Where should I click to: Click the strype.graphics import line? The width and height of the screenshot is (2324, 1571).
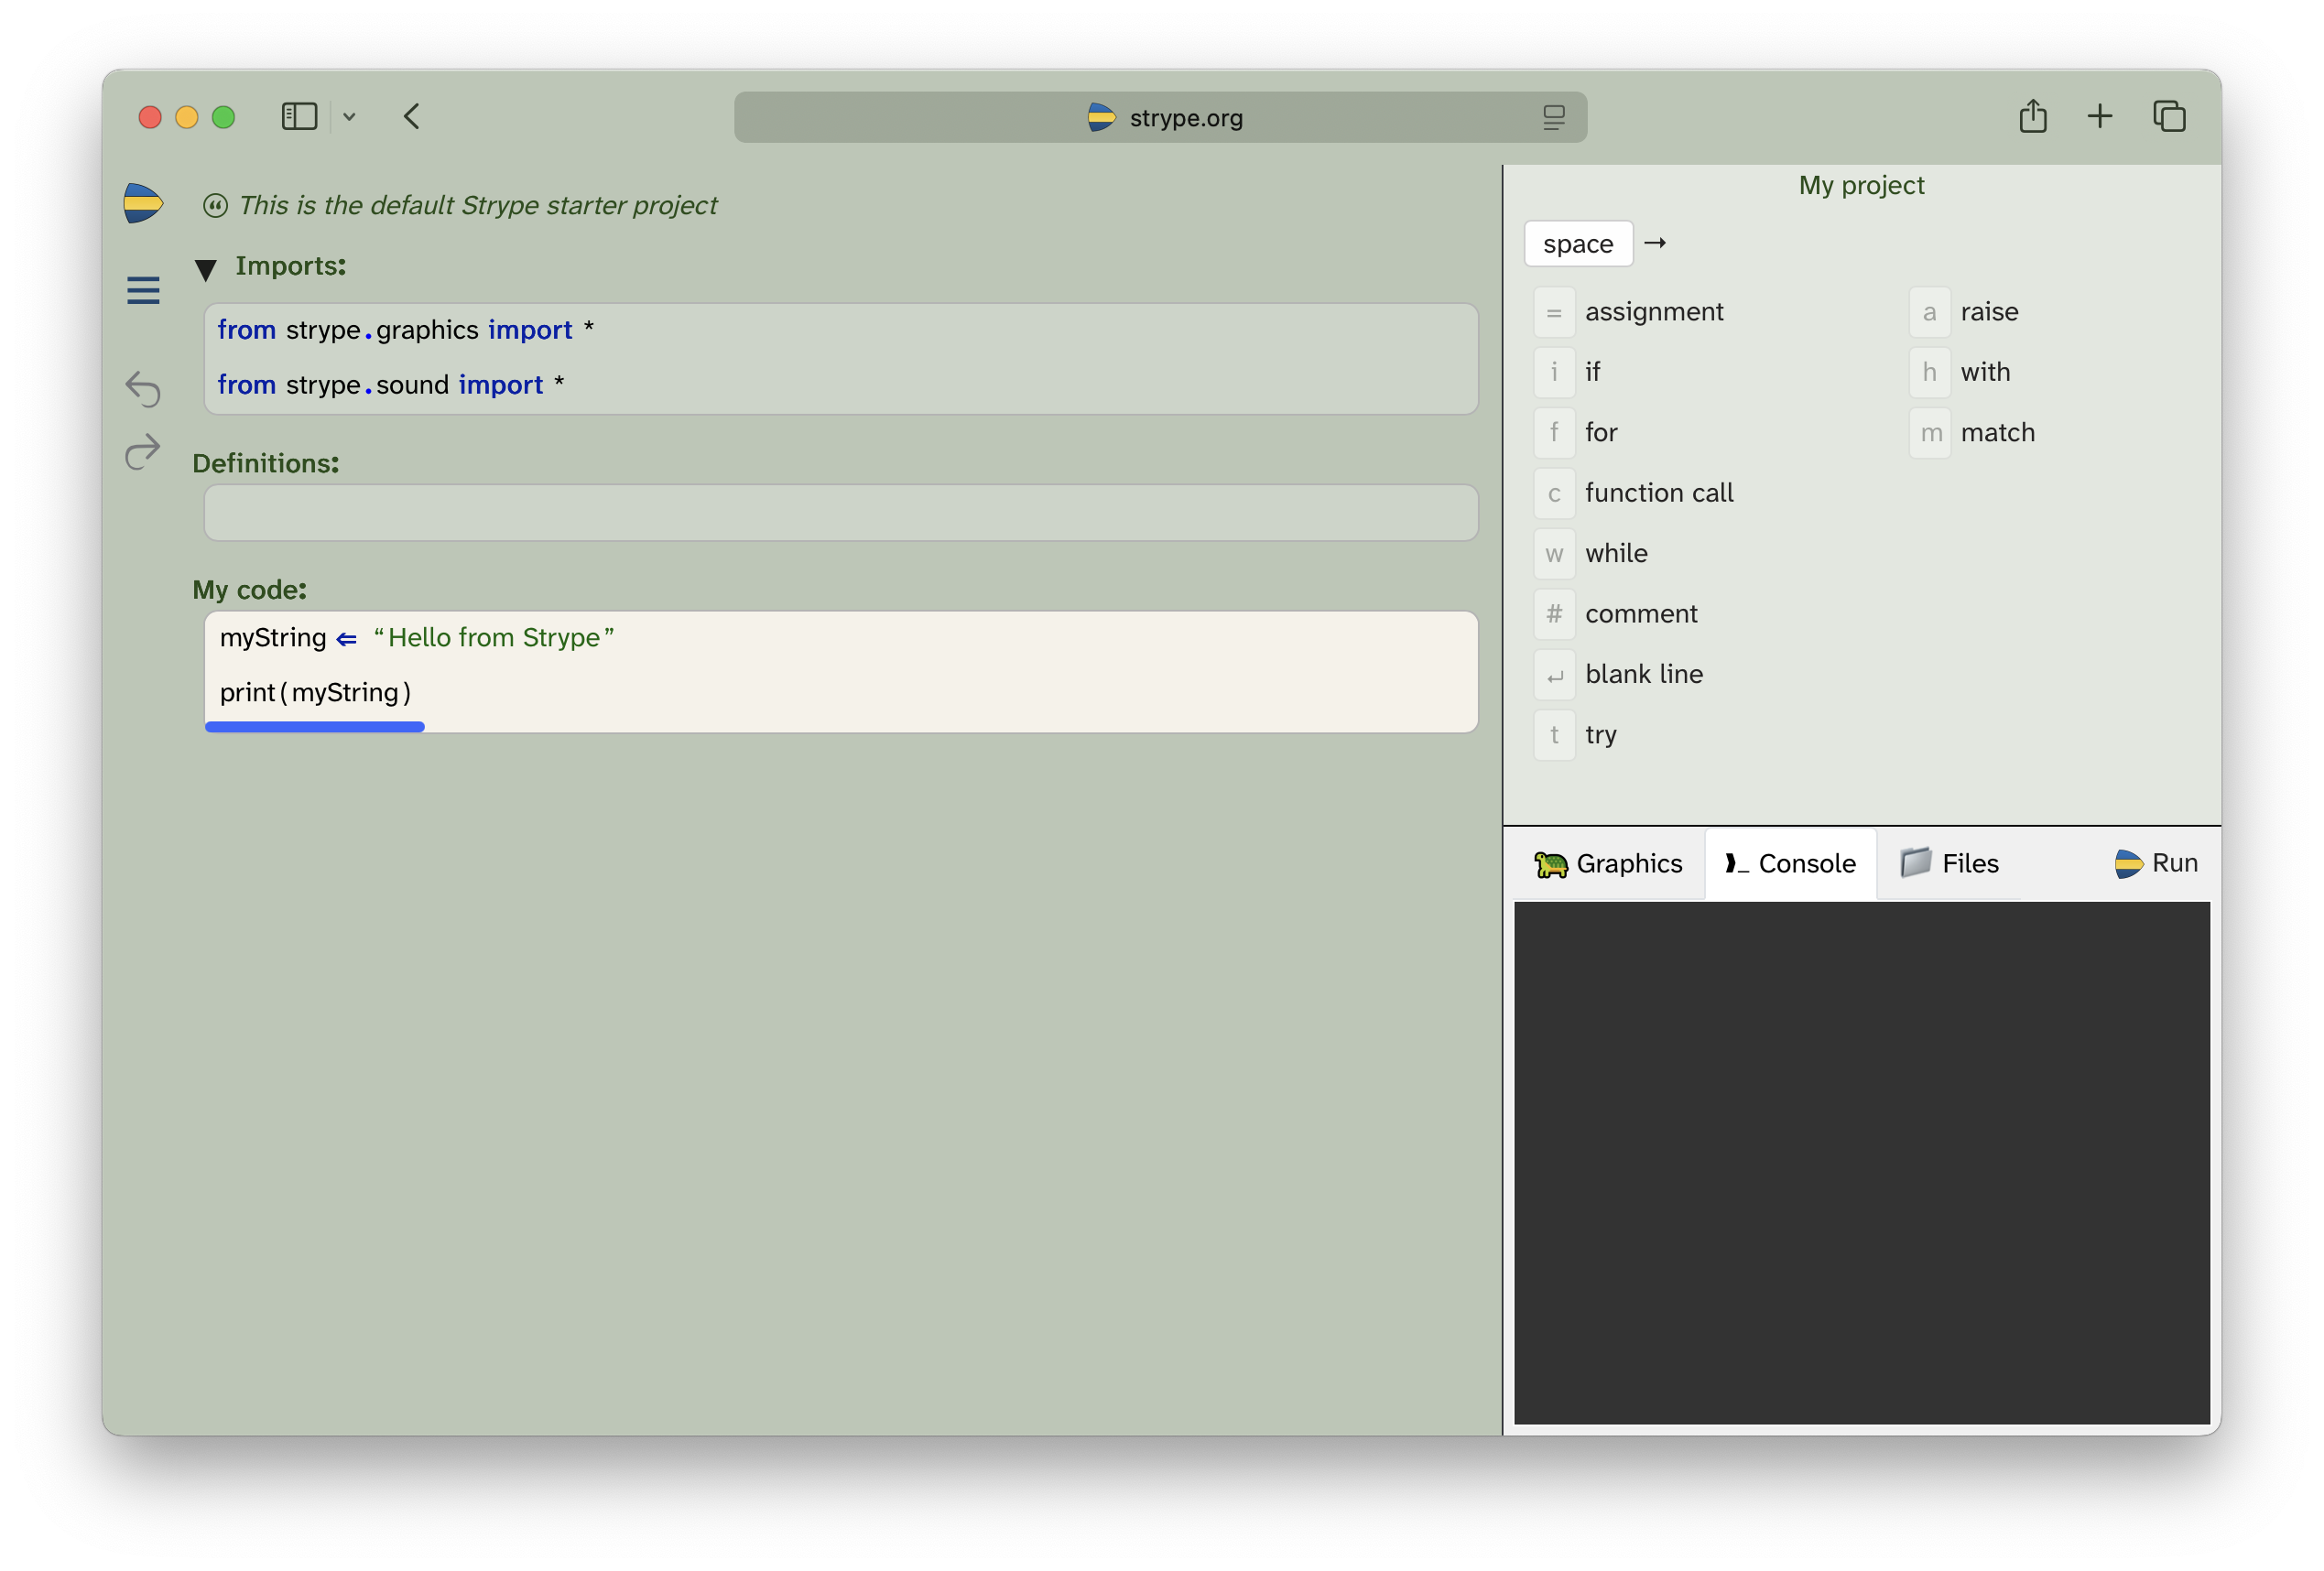point(841,331)
